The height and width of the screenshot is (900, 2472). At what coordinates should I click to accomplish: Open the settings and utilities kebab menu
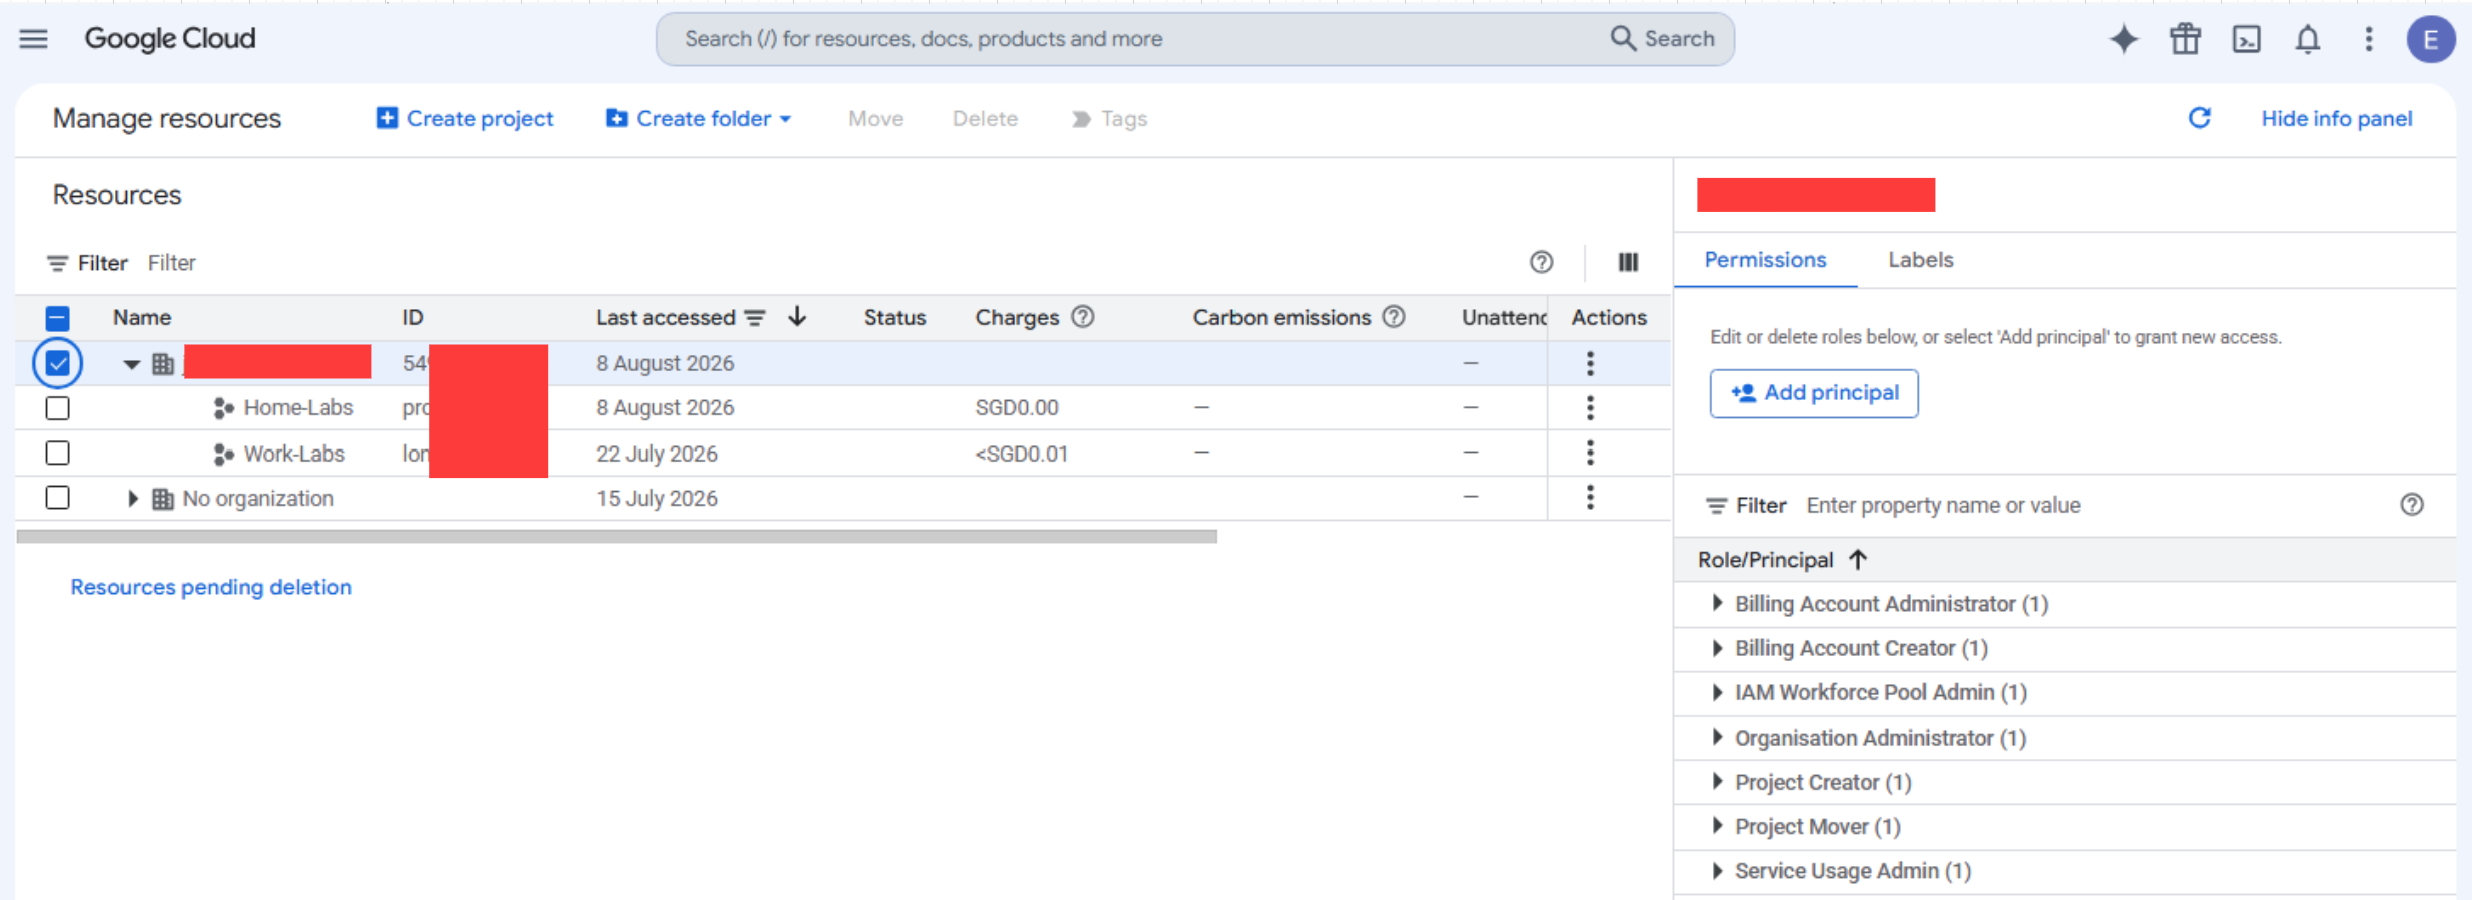2369,39
